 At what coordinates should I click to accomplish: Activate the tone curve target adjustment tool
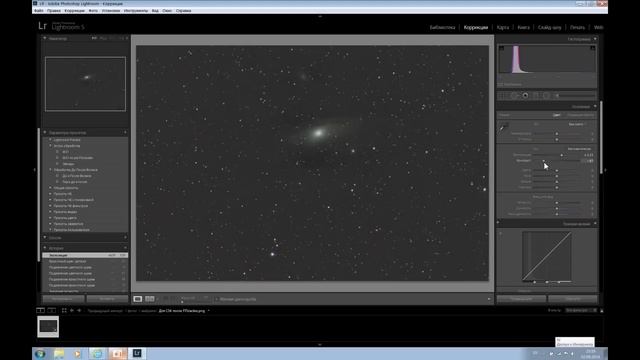501,233
